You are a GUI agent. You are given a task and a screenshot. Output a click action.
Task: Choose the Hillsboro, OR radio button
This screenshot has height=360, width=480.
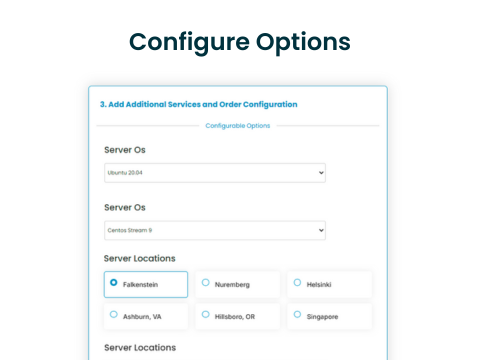206,314
